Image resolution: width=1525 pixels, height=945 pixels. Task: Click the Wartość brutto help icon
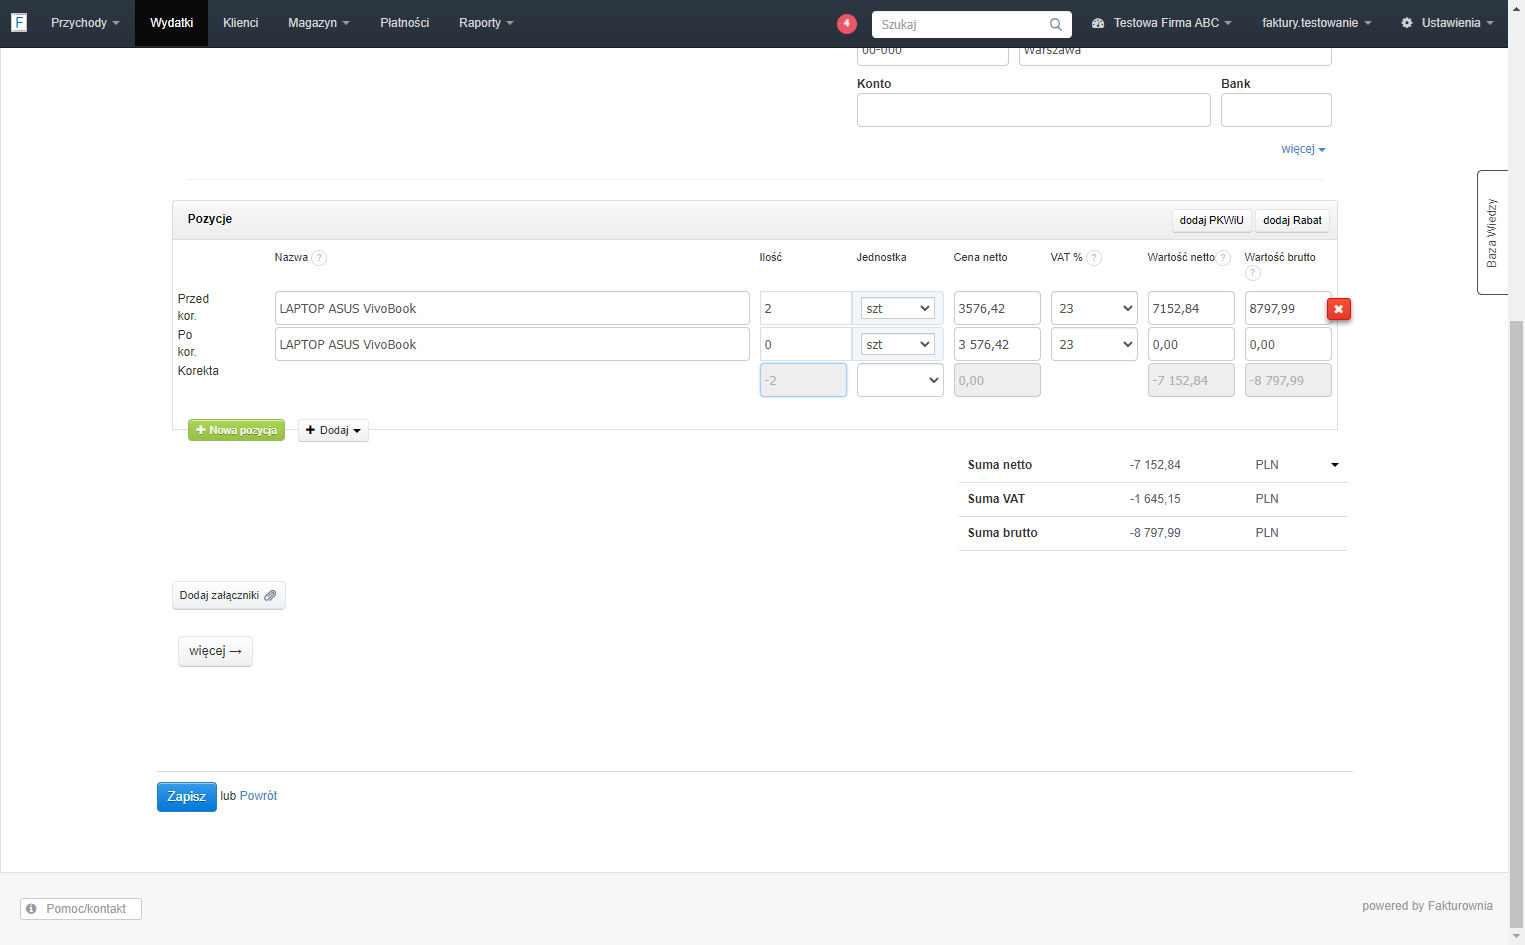1253,273
